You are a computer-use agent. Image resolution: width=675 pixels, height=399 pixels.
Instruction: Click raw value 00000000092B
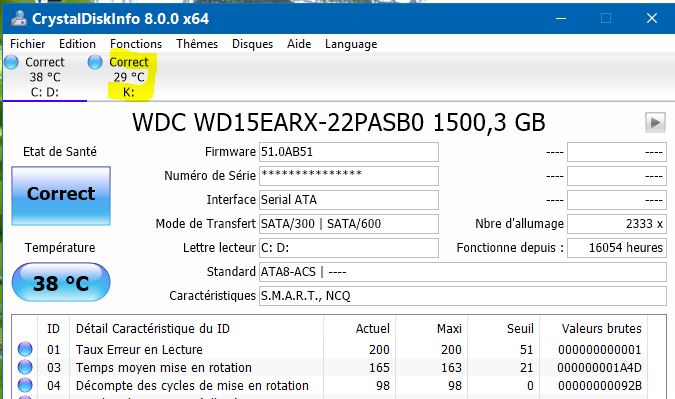[600, 386]
